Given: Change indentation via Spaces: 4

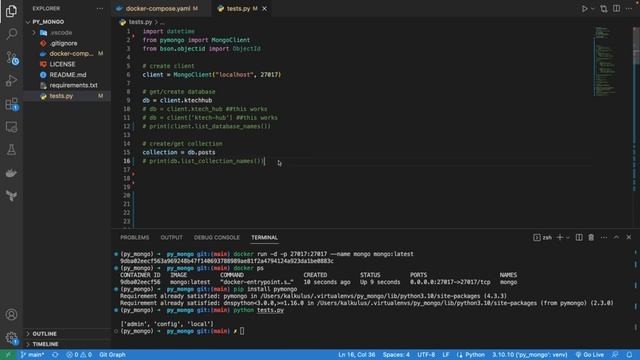Looking at the screenshot, I should pos(396,355).
